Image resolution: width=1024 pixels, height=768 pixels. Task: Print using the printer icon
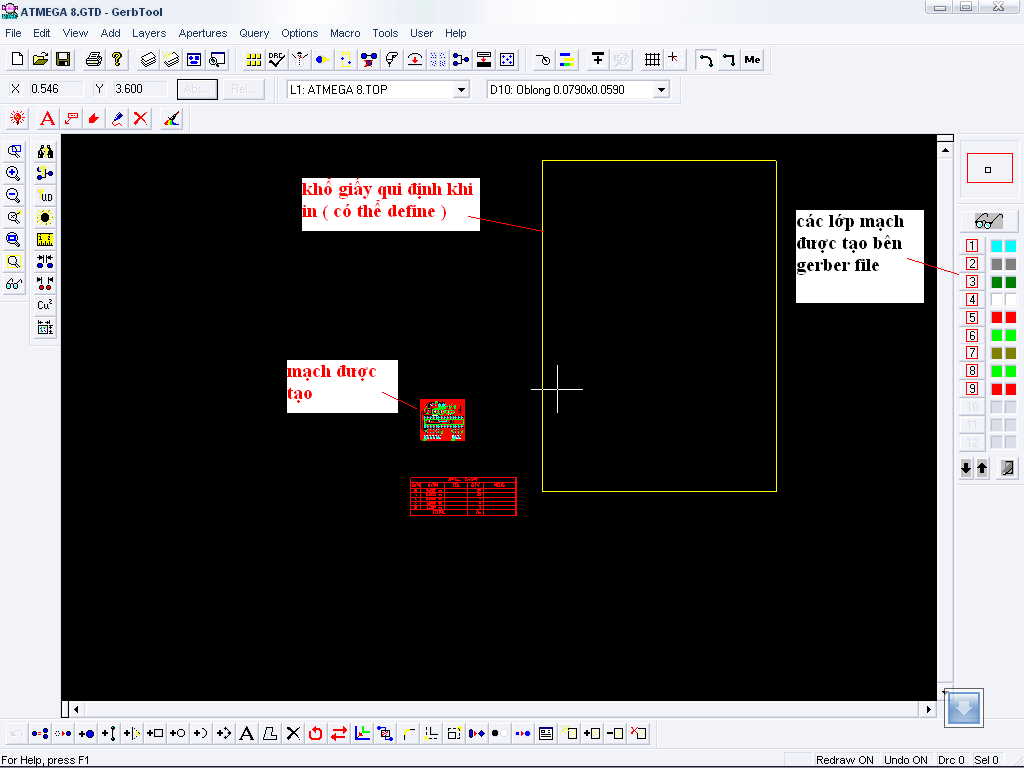point(94,59)
